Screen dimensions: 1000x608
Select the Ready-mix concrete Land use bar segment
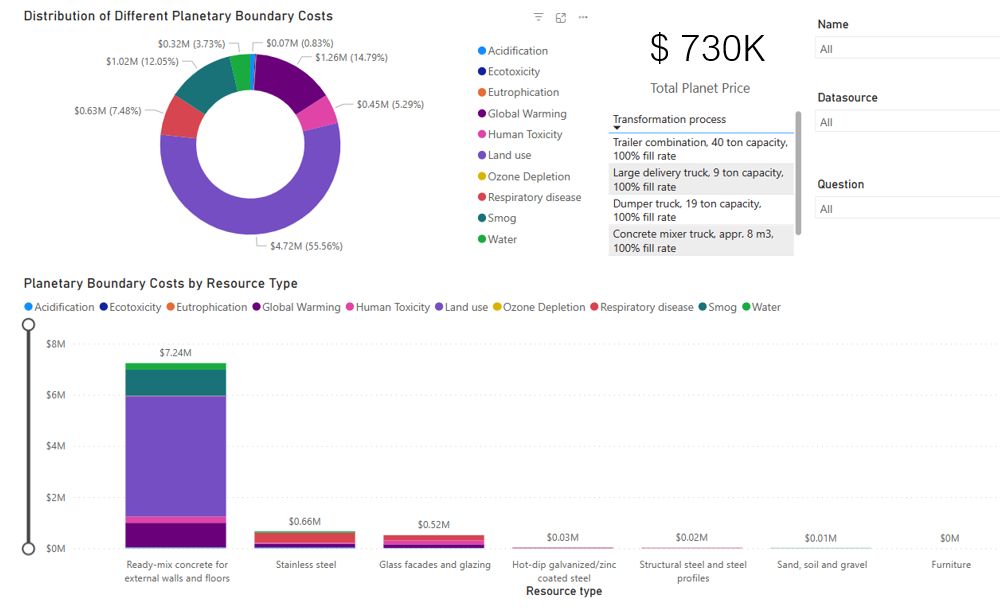[x=175, y=455]
